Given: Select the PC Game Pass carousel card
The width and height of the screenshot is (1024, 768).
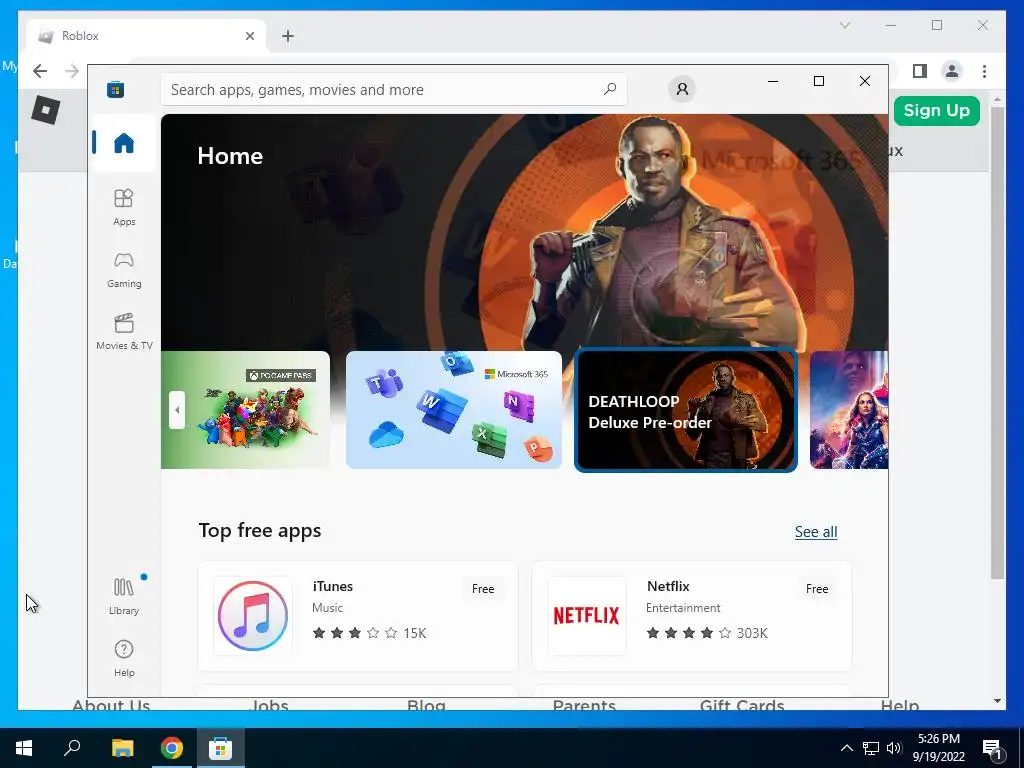Looking at the screenshot, I should (245, 409).
